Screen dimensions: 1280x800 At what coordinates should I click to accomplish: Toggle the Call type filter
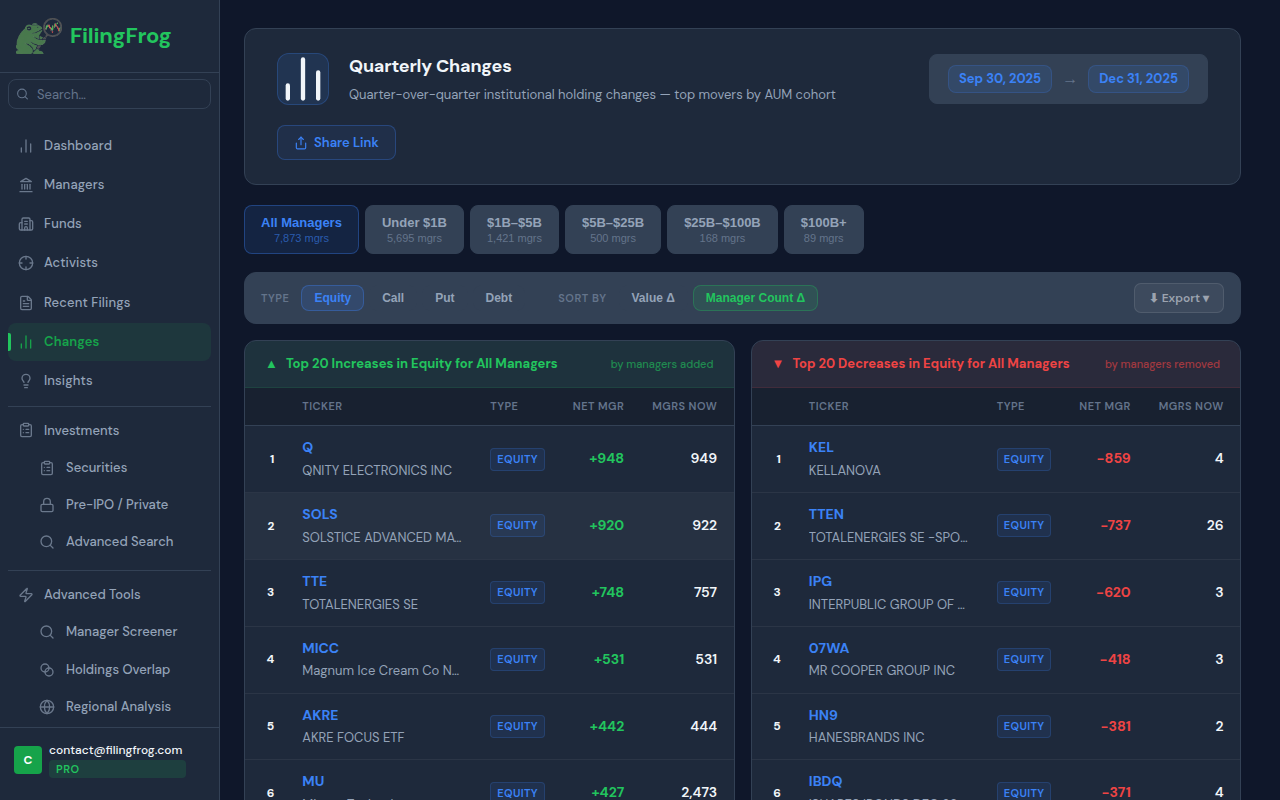coord(392,297)
